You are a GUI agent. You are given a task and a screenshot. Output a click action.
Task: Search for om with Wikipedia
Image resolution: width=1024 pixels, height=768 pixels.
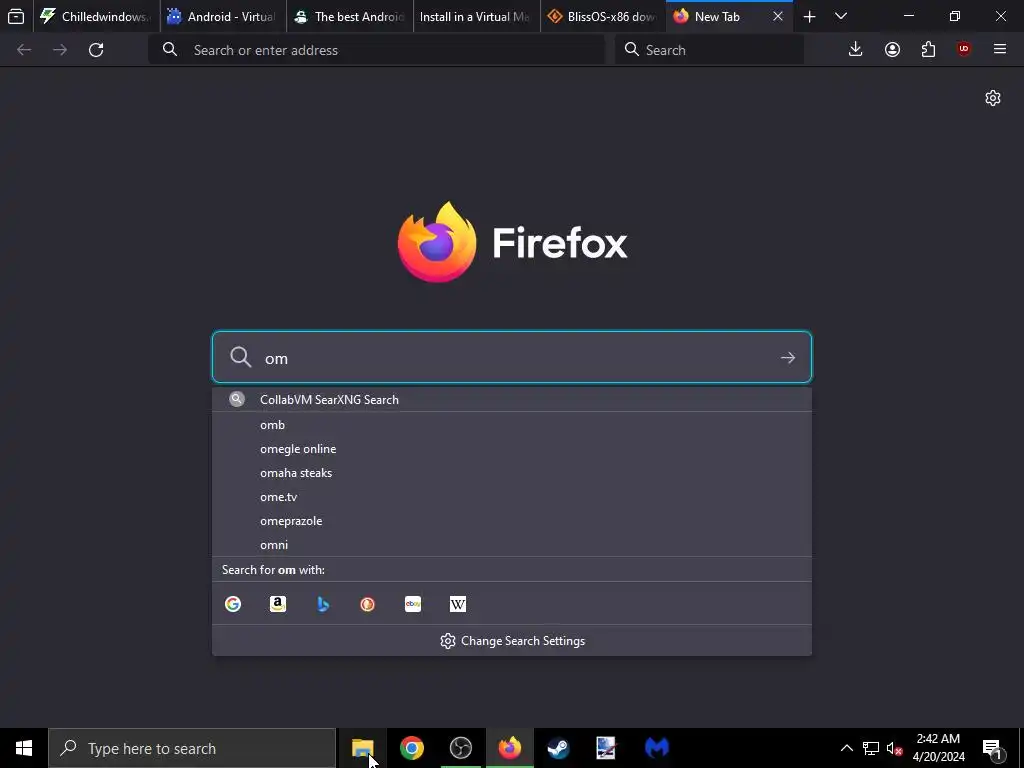pyautogui.click(x=458, y=604)
